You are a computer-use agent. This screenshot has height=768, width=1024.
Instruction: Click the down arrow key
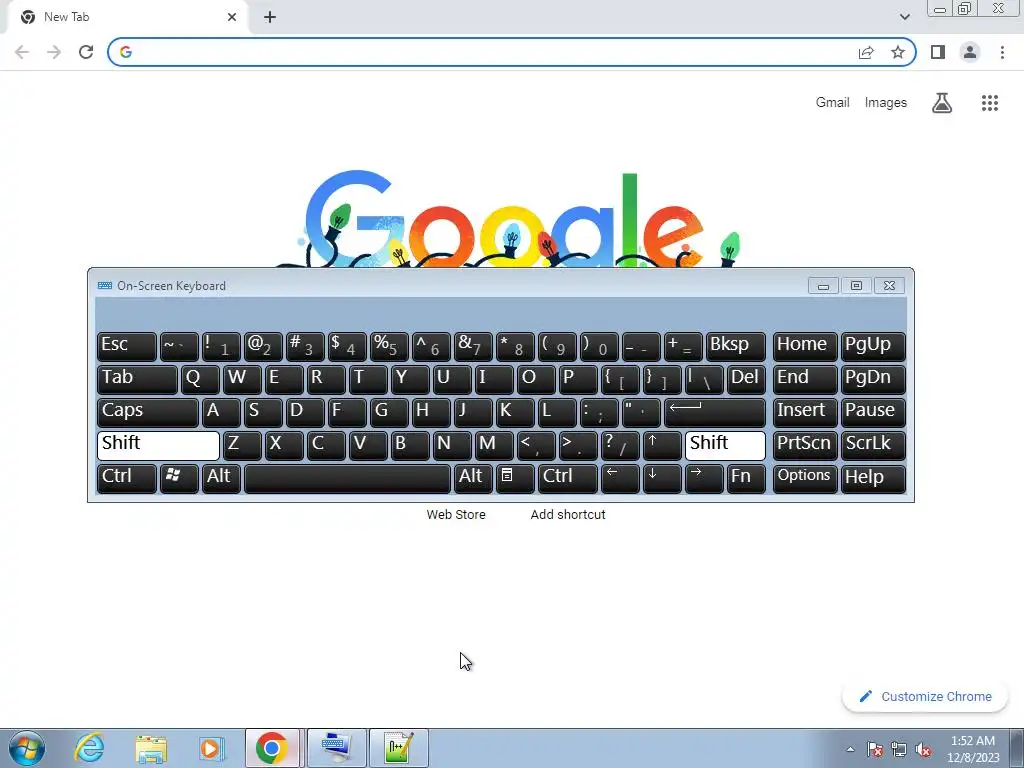(662, 478)
